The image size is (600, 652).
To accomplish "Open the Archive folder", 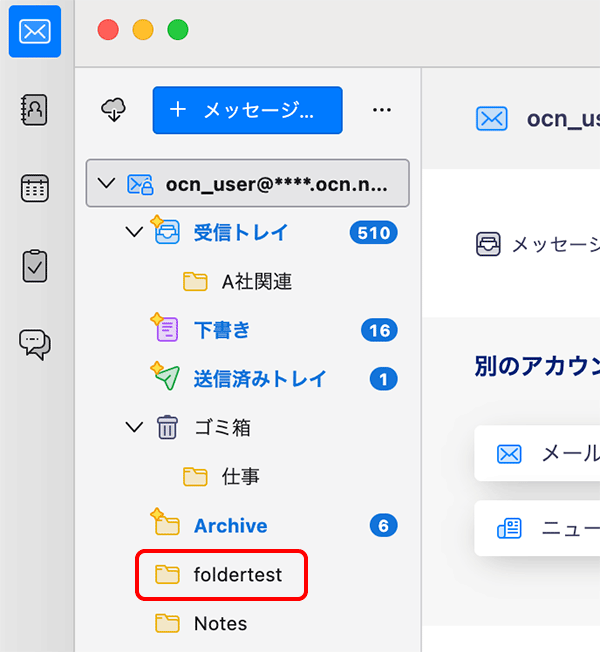I will coord(230,526).
